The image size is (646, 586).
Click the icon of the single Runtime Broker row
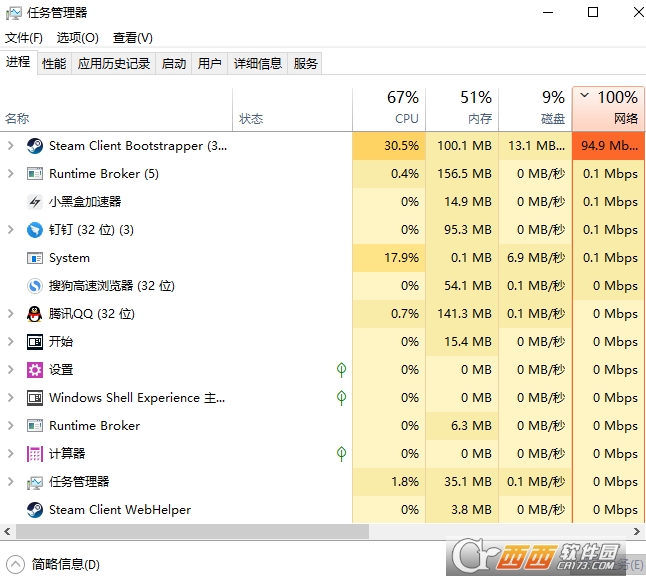(x=35, y=426)
